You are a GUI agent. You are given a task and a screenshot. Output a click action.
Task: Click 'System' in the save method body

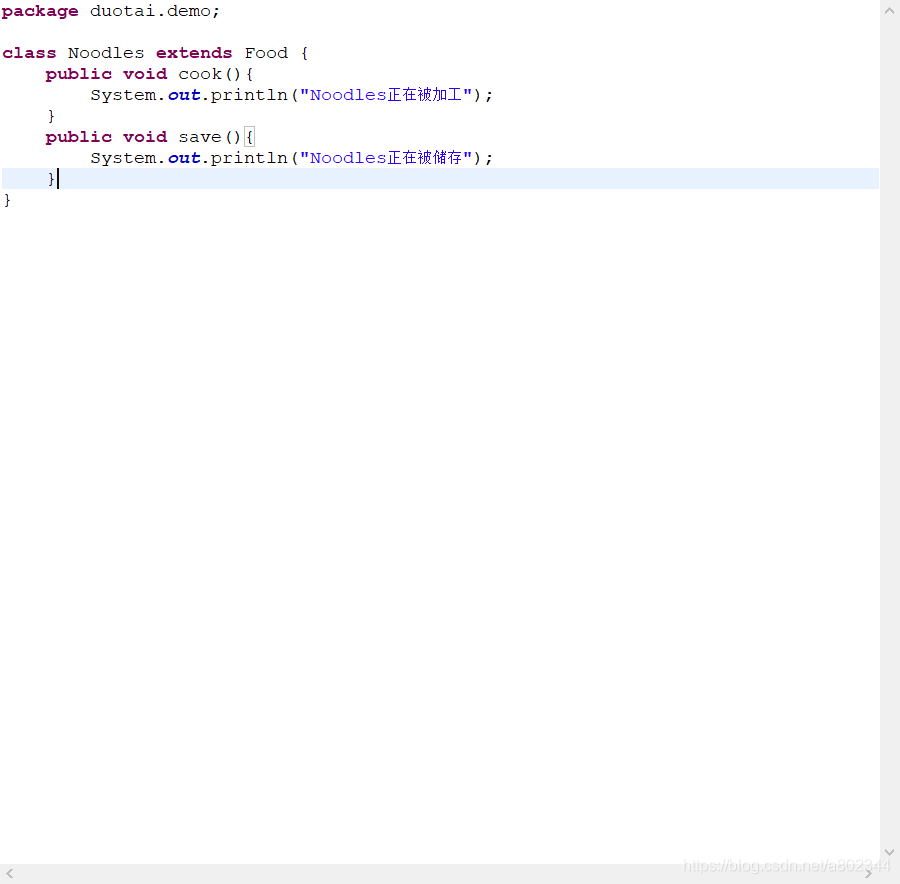[123, 158]
